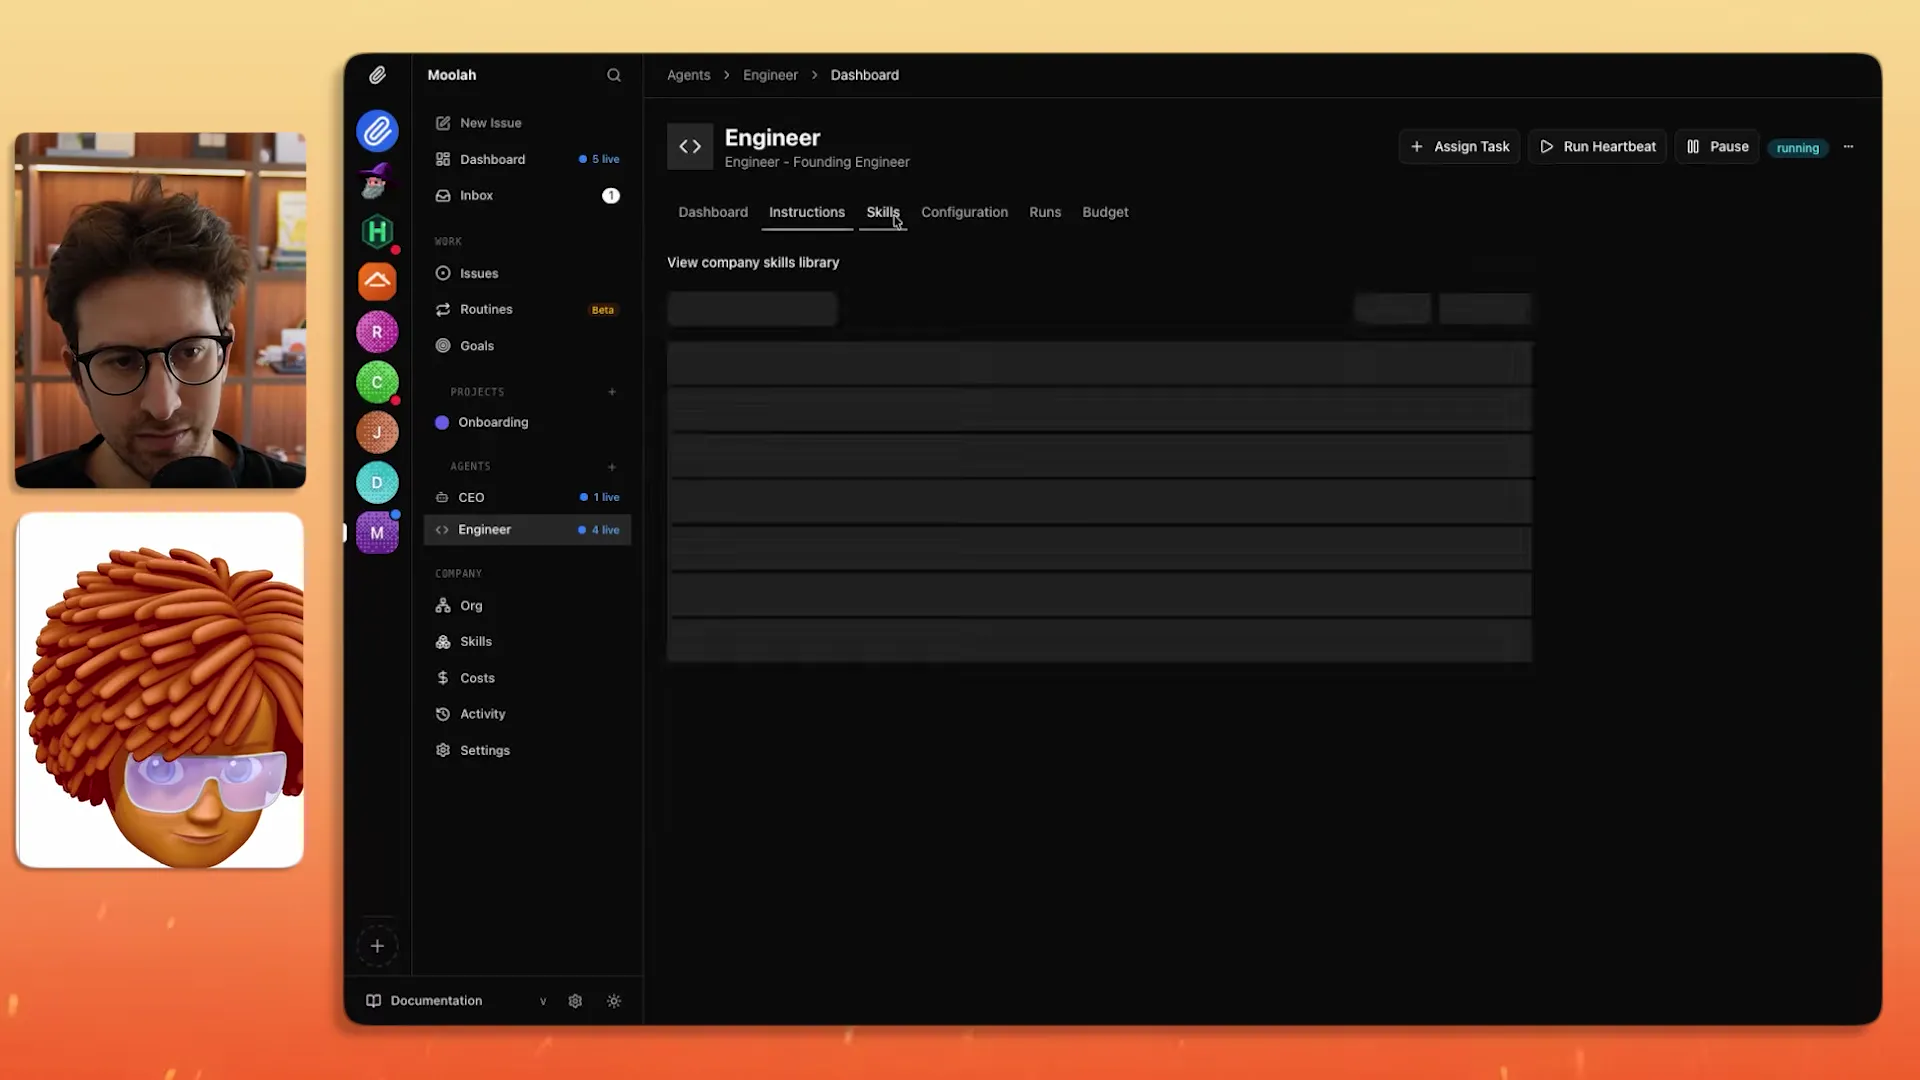Image resolution: width=1920 pixels, height=1080 pixels.
Task: Add a new project with the Projects plus
Action: click(x=612, y=391)
